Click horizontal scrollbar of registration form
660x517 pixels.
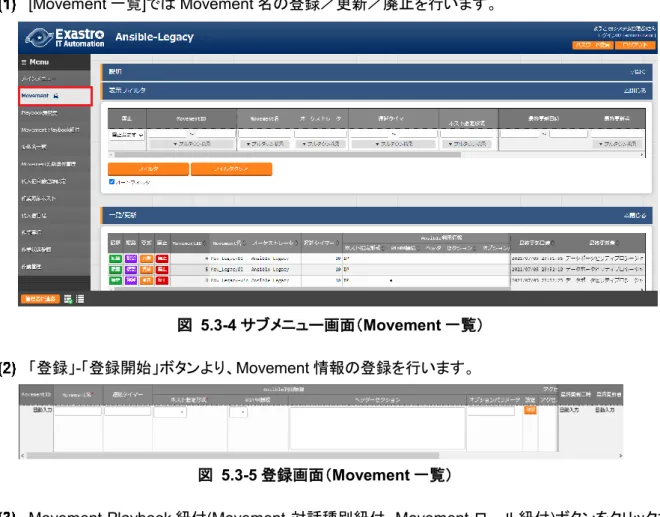(x=233, y=456)
